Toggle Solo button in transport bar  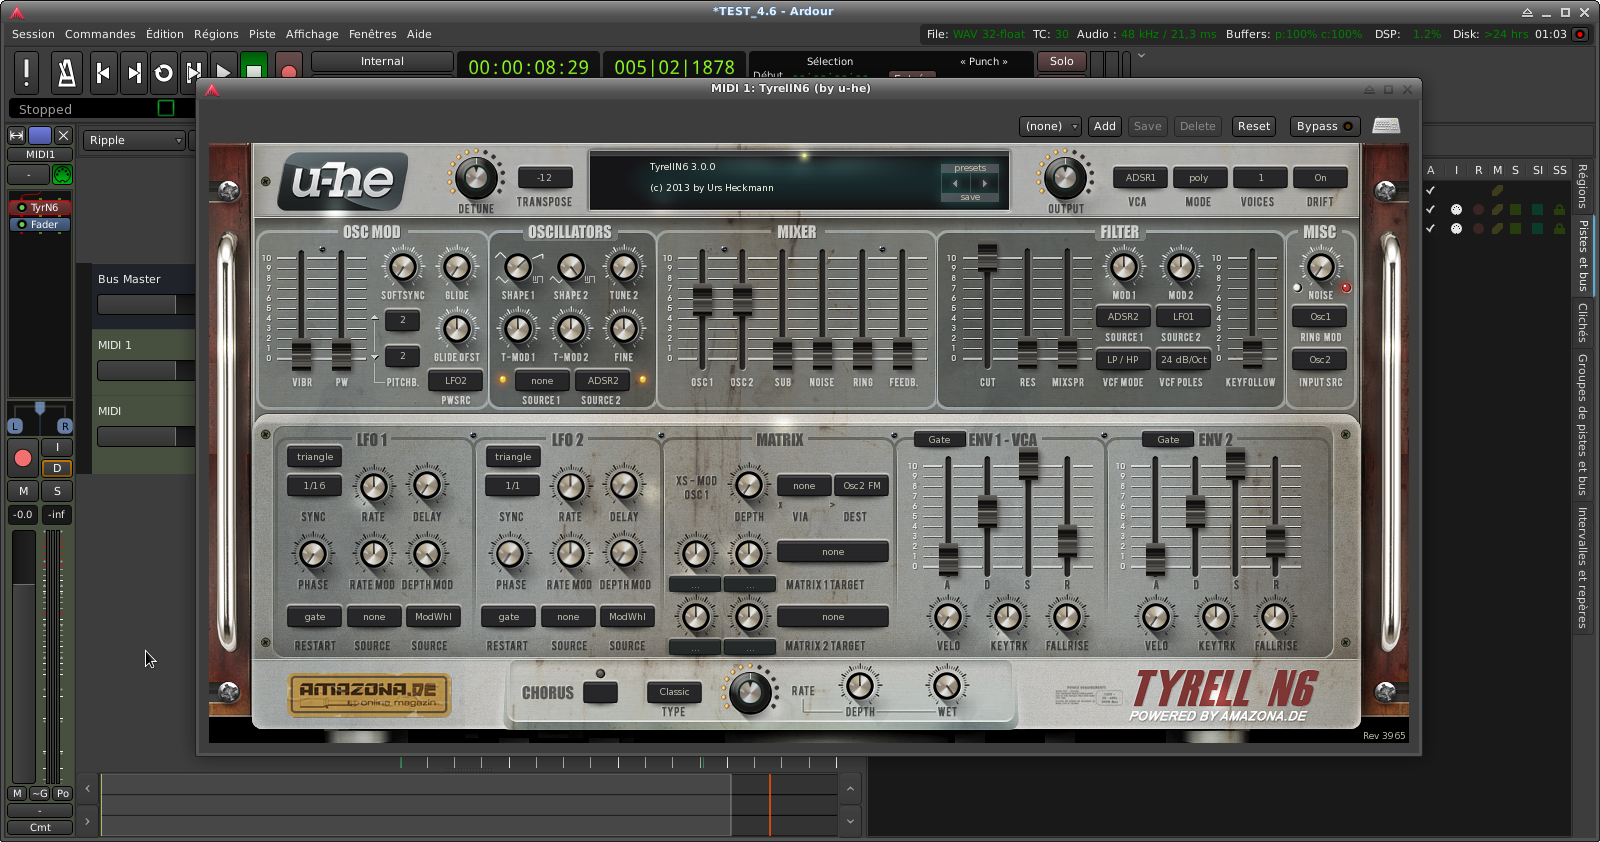[x=1061, y=61]
